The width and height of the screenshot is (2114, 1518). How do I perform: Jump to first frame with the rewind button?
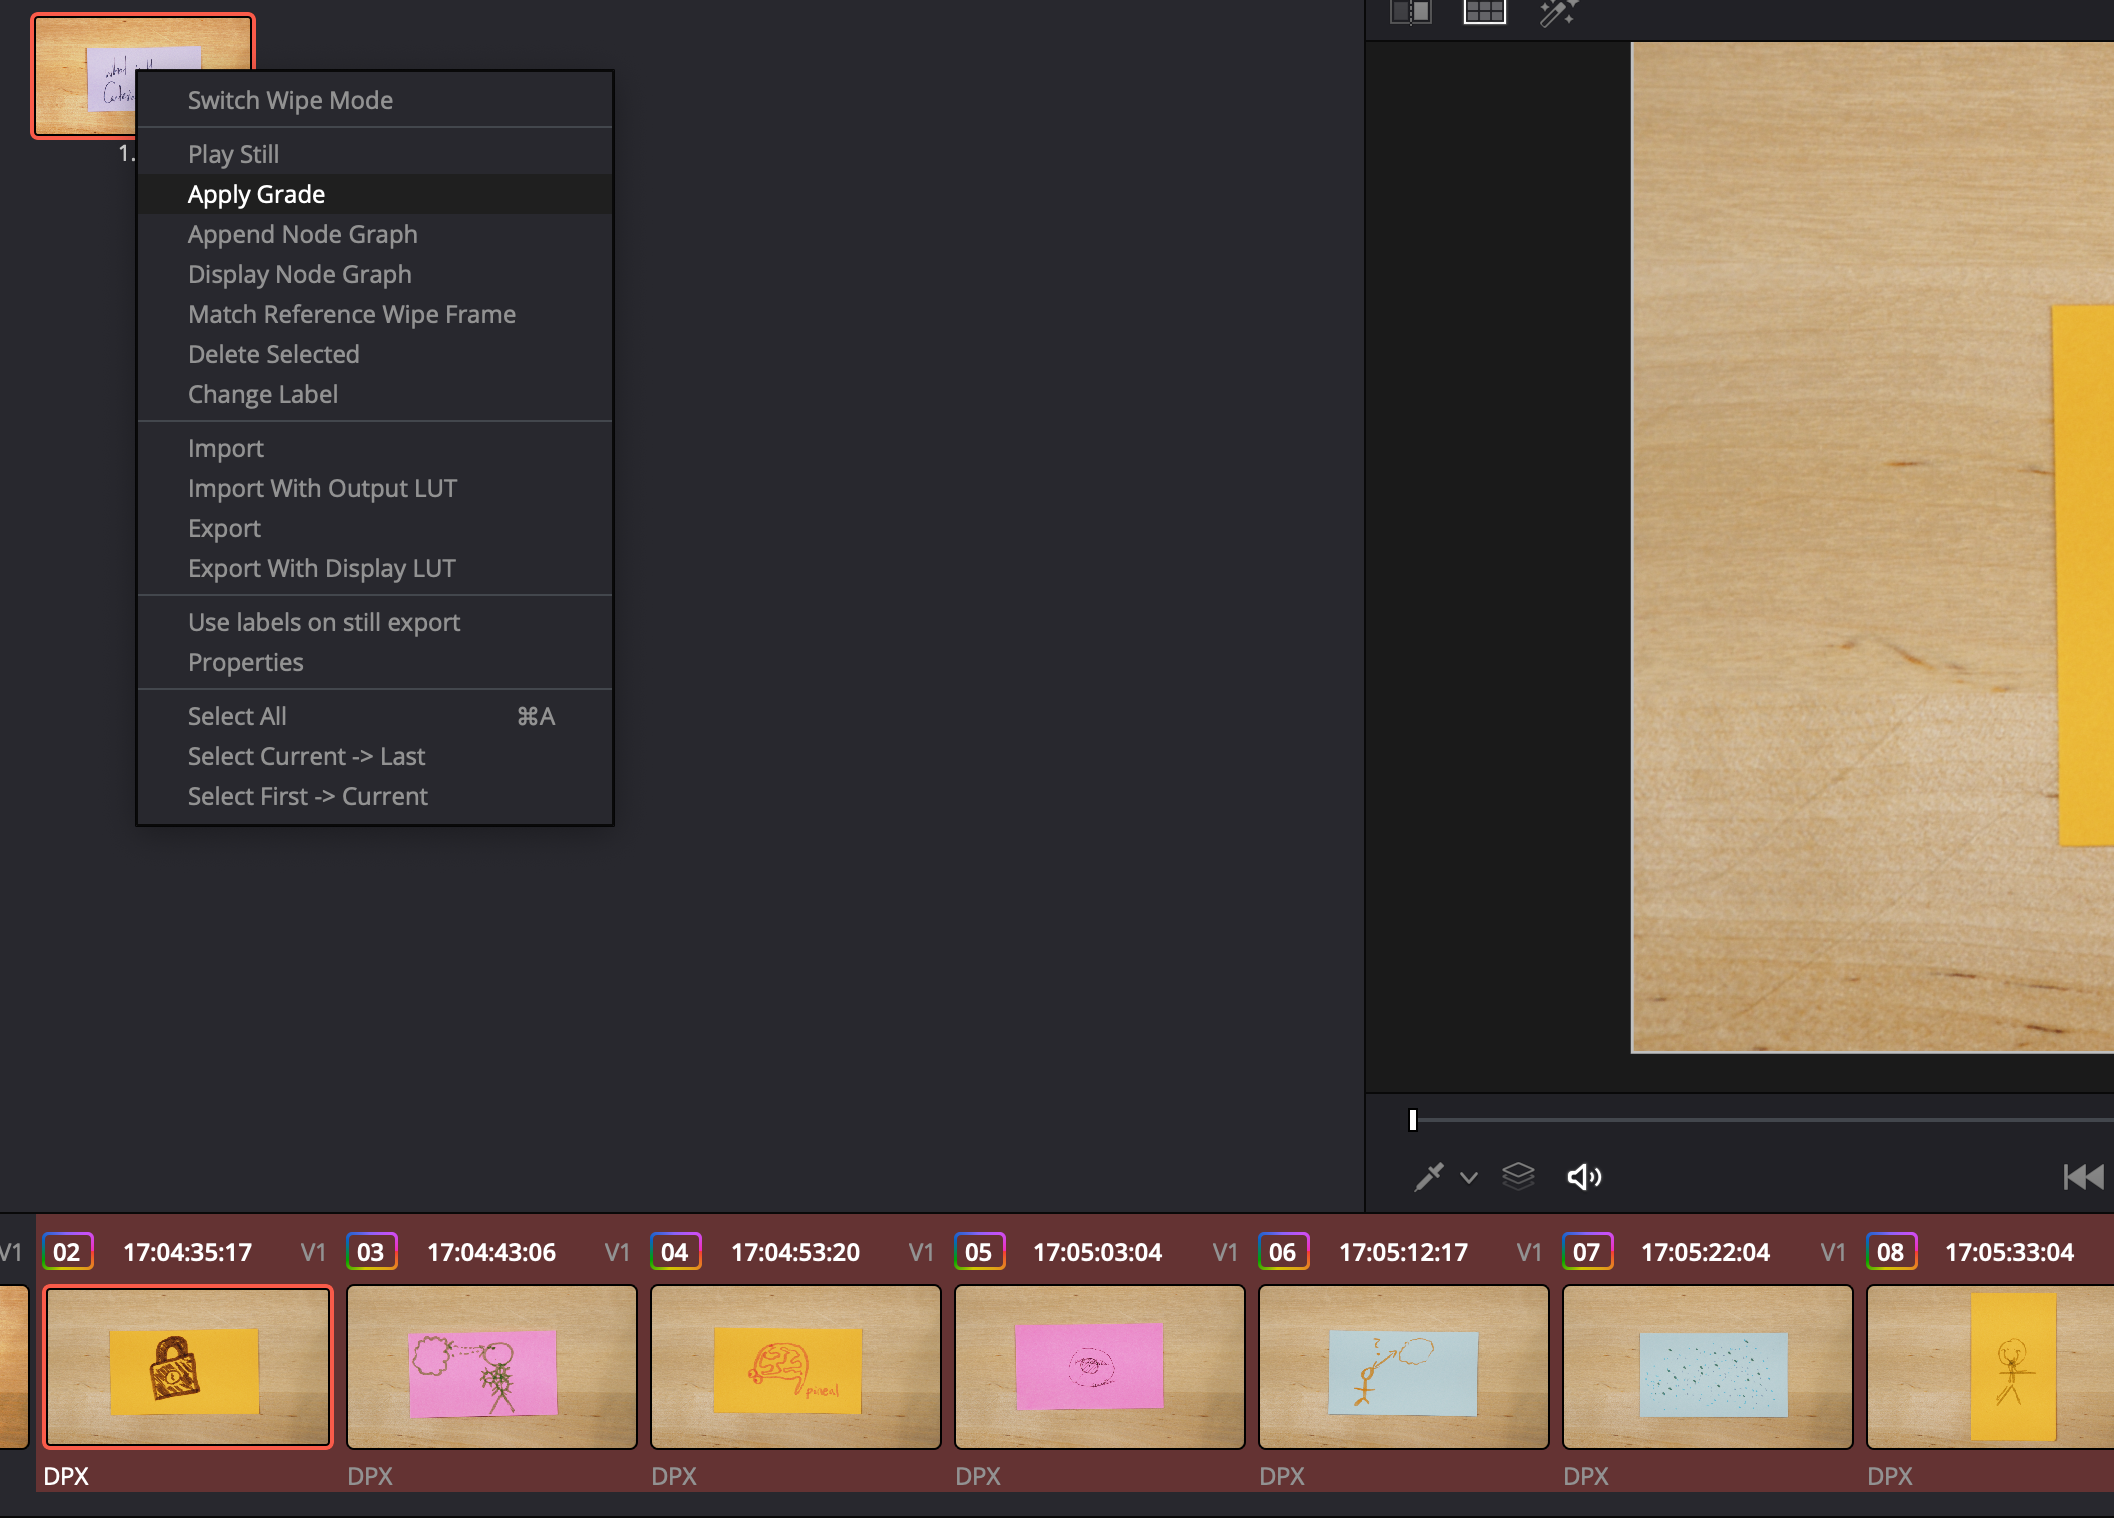tap(2083, 1177)
